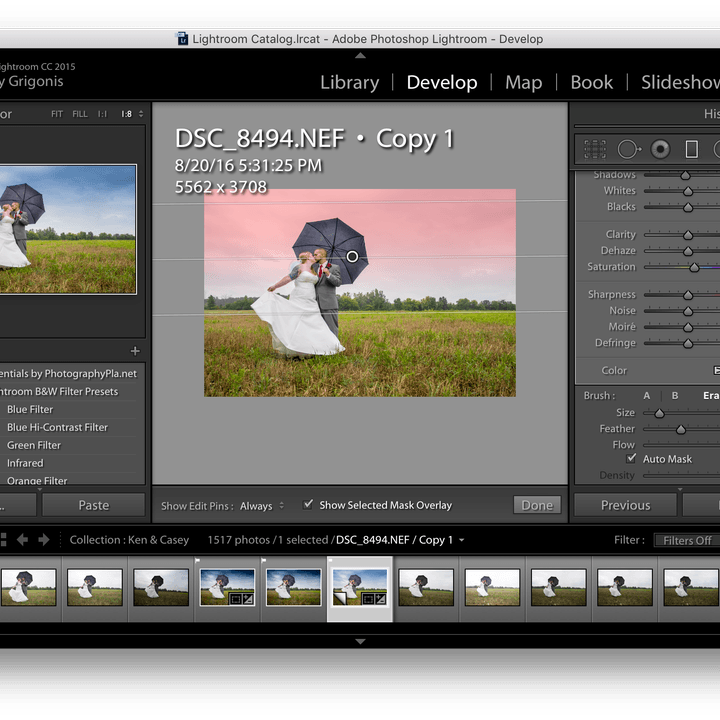Open the Map module
720x720 pixels.
pyautogui.click(x=523, y=83)
